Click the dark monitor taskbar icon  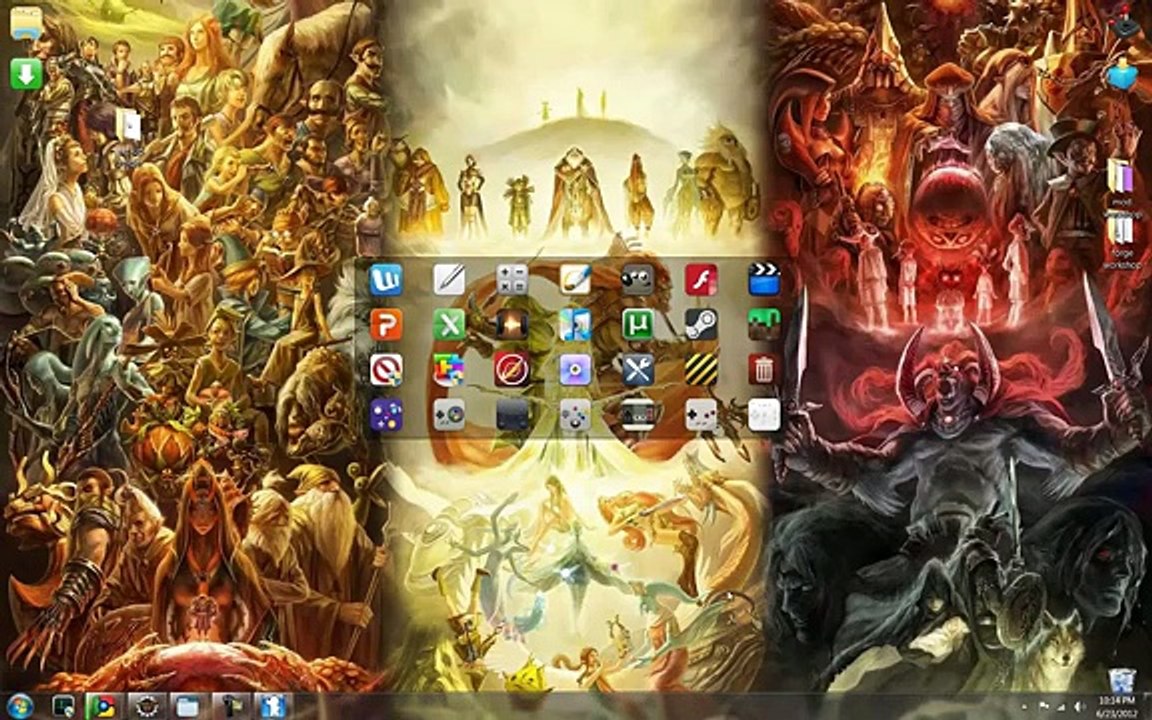coord(63,707)
